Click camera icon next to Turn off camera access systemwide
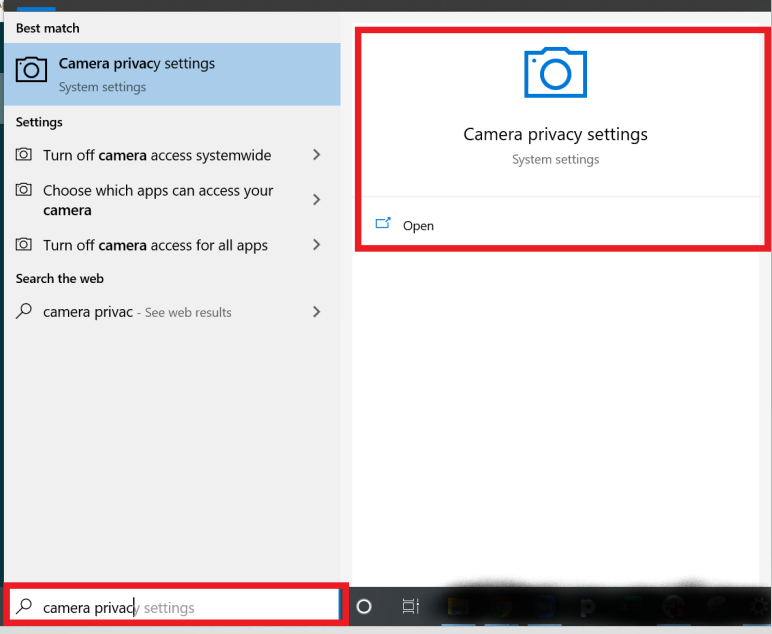 pyautogui.click(x=24, y=154)
